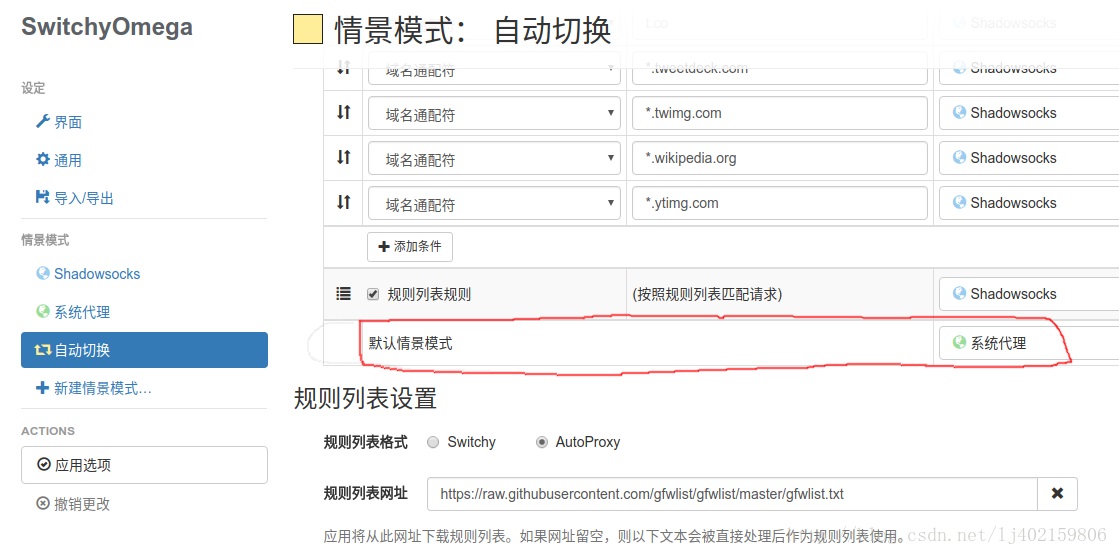Click 新建情景模式 to add profile
Viewport: 1119px width, 555px height.
point(93,388)
